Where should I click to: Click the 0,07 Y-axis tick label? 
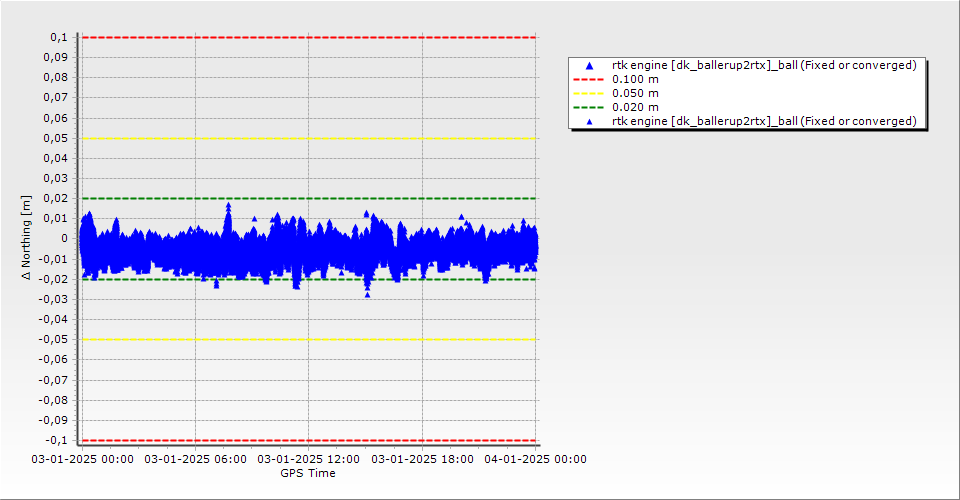(56, 98)
